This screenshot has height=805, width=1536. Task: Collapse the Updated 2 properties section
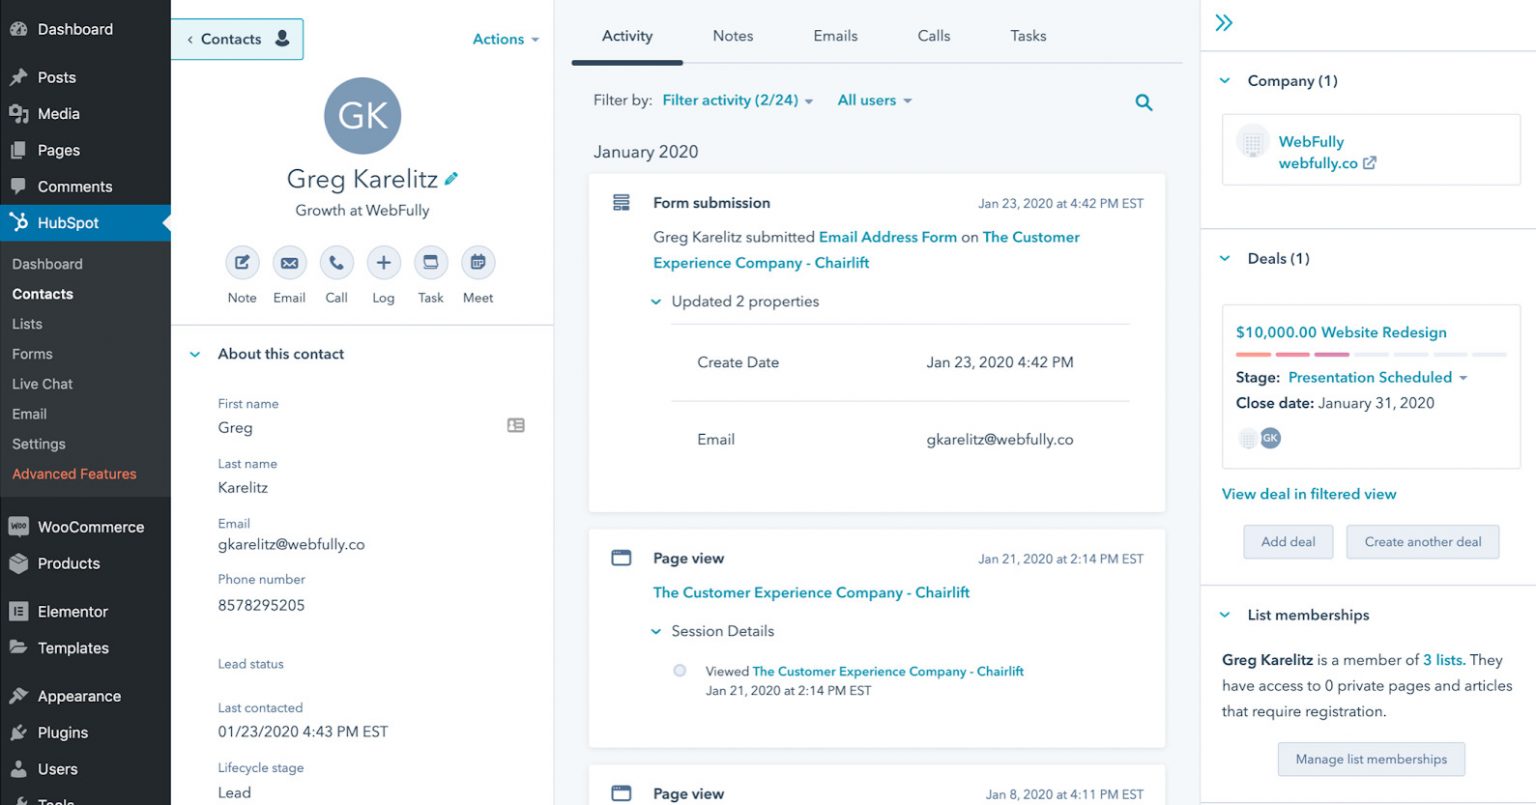tap(657, 302)
